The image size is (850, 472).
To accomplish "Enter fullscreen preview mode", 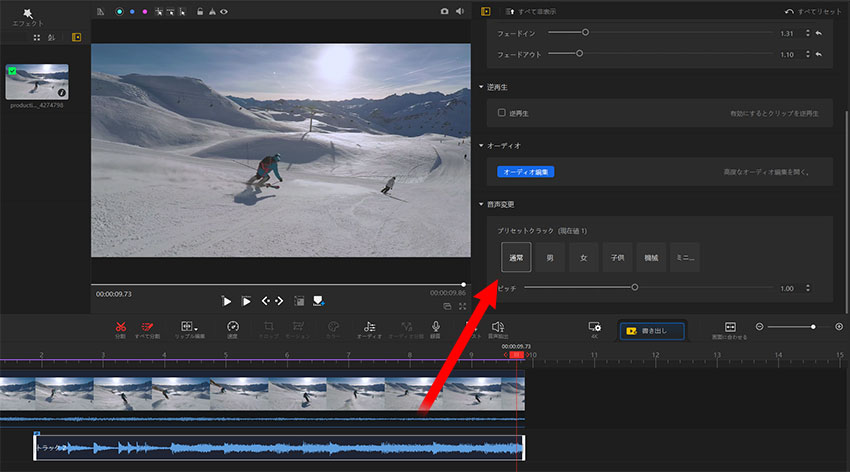I will click(x=462, y=306).
